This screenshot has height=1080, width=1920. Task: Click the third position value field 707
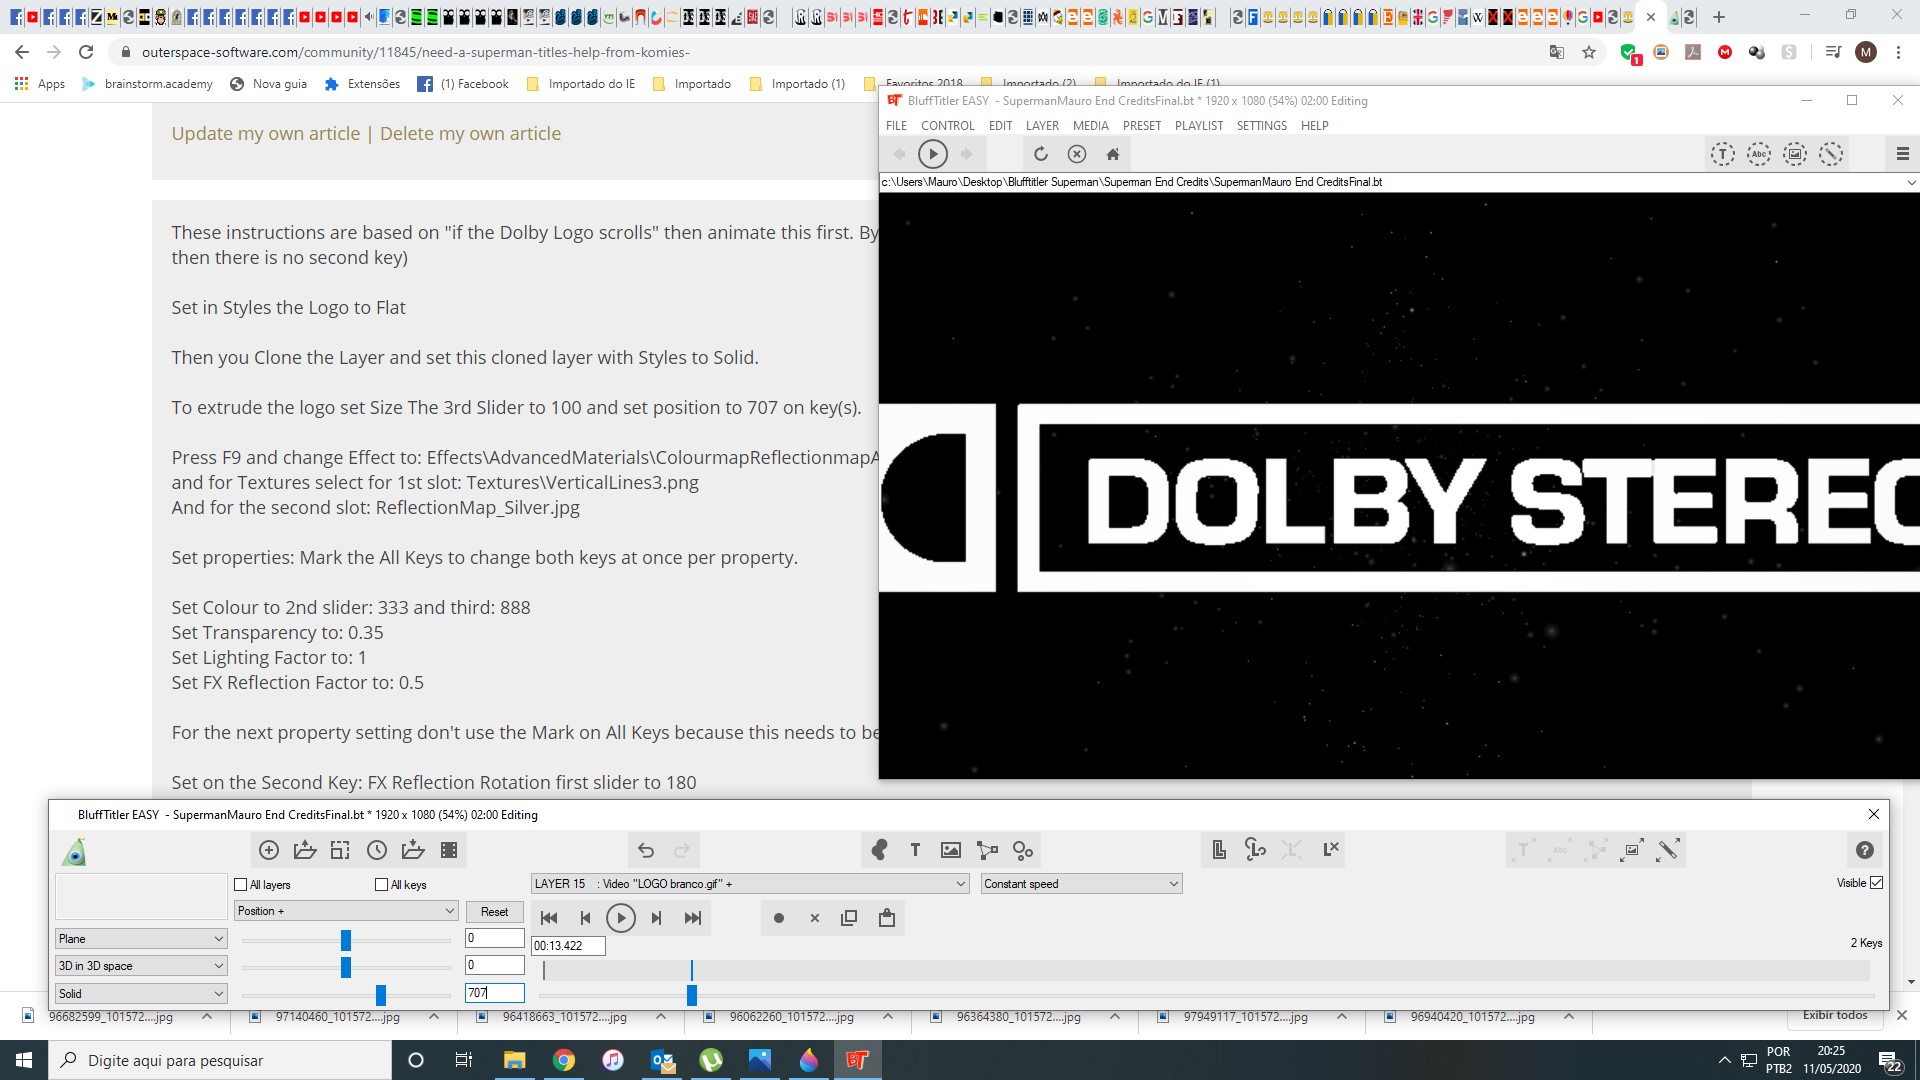494,993
